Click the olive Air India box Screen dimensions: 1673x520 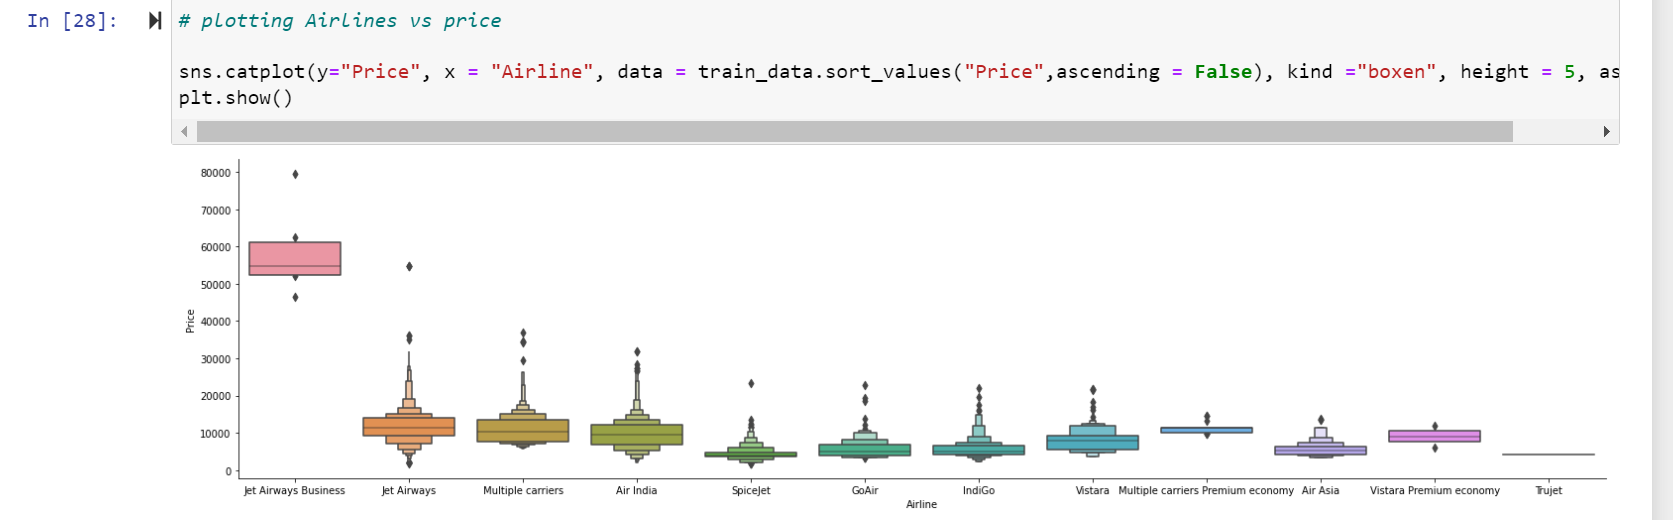pos(637,435)
